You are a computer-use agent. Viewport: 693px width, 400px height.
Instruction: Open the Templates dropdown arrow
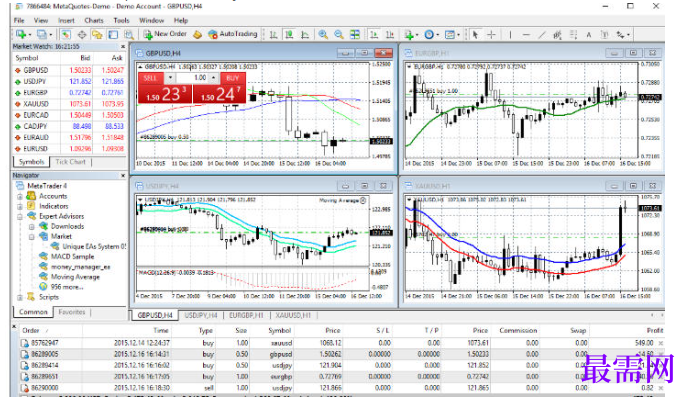coord(458,34)
